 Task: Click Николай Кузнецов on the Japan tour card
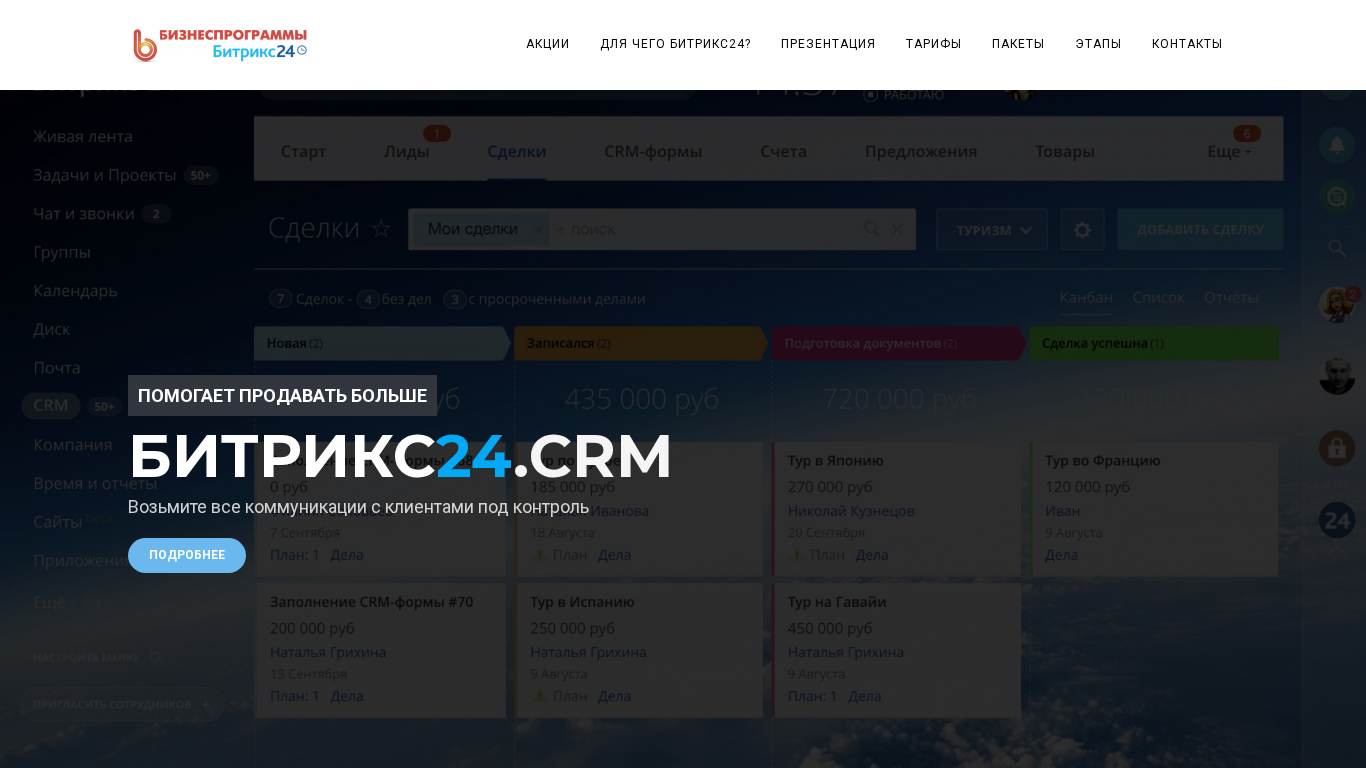click(x=851, y=511)
